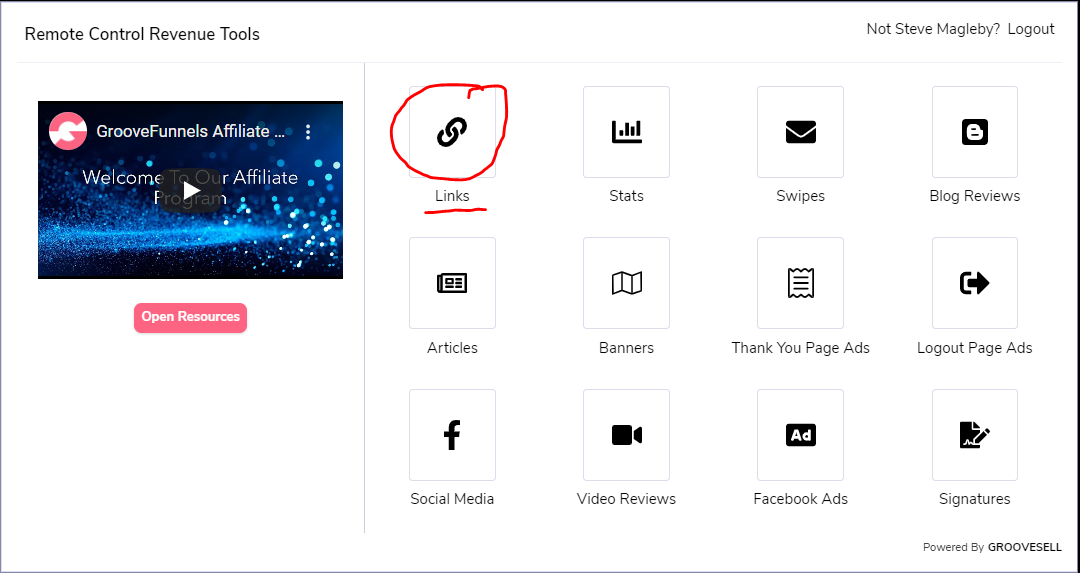1080x573 pixels.
Task: Open the Facebook Ads 'Ad' icon
Action: [x=800, y=435]
